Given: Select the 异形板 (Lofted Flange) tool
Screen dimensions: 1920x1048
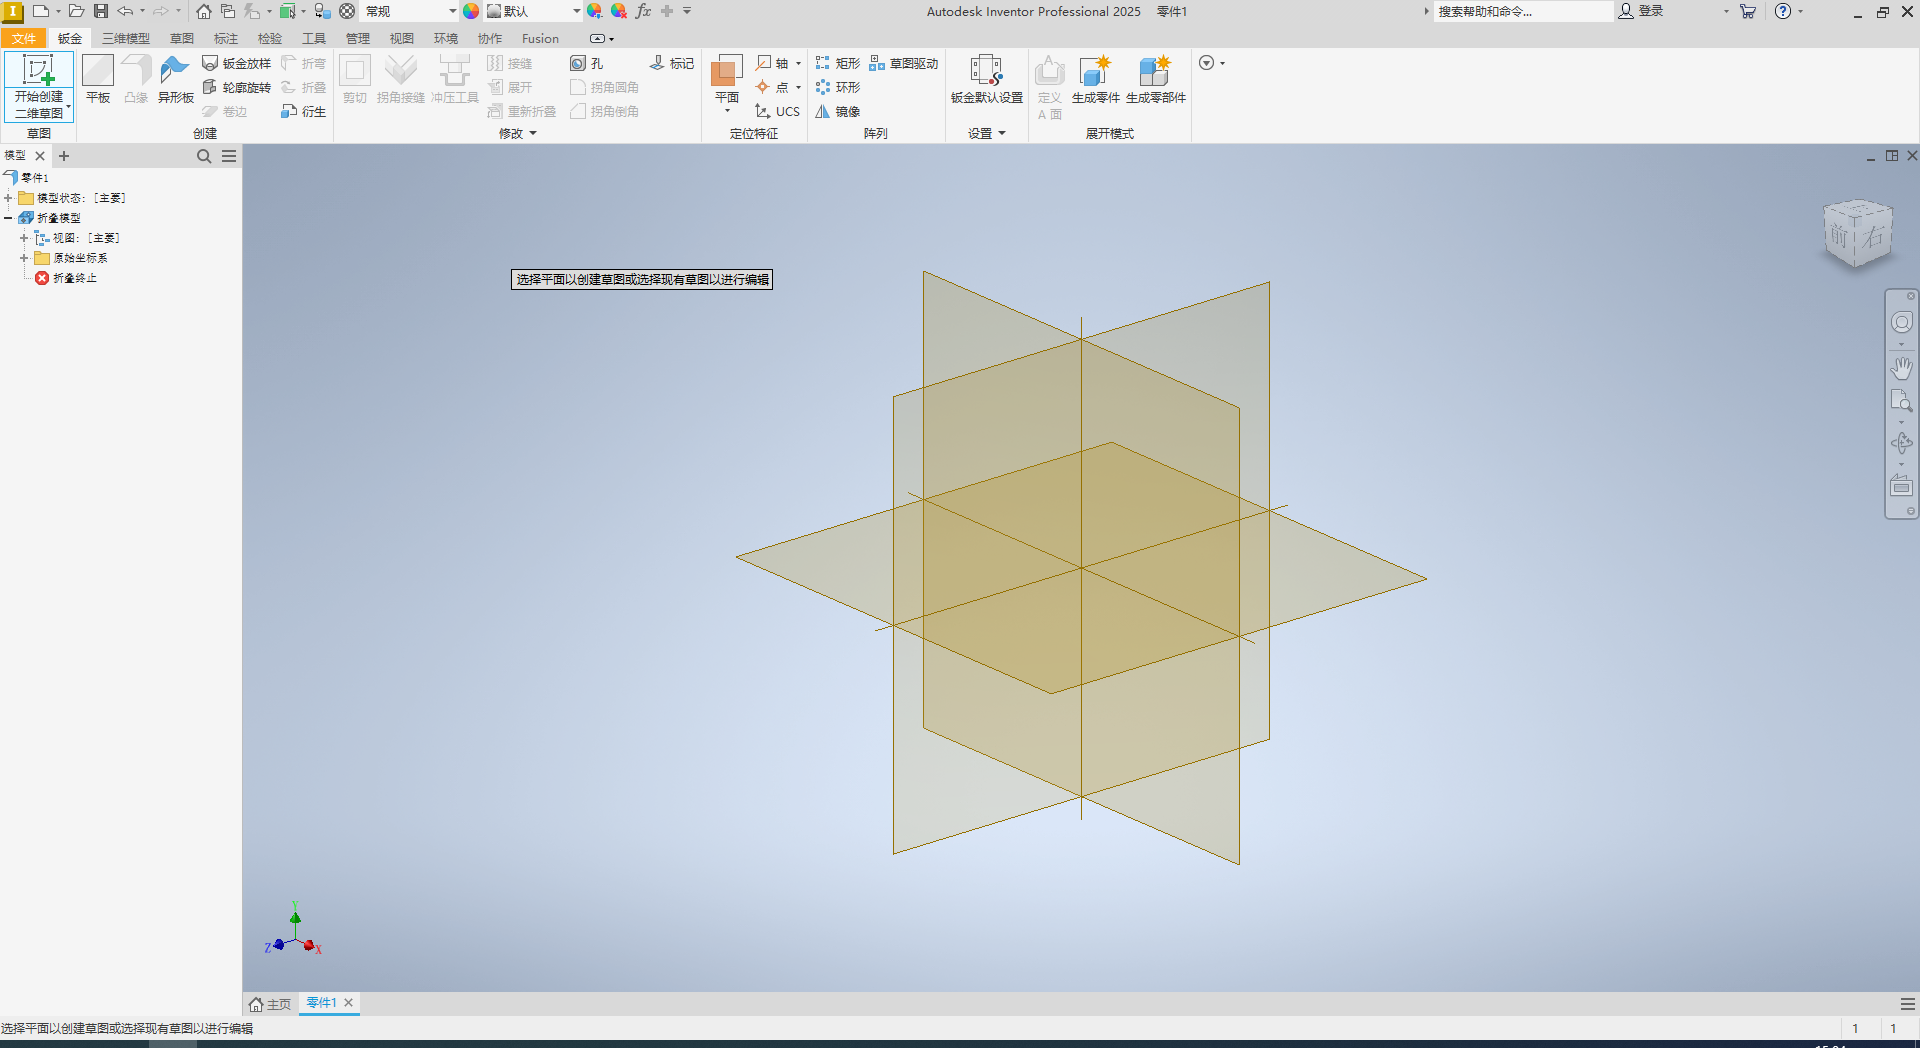Looking at the screenshot, I should click(175, 80).
